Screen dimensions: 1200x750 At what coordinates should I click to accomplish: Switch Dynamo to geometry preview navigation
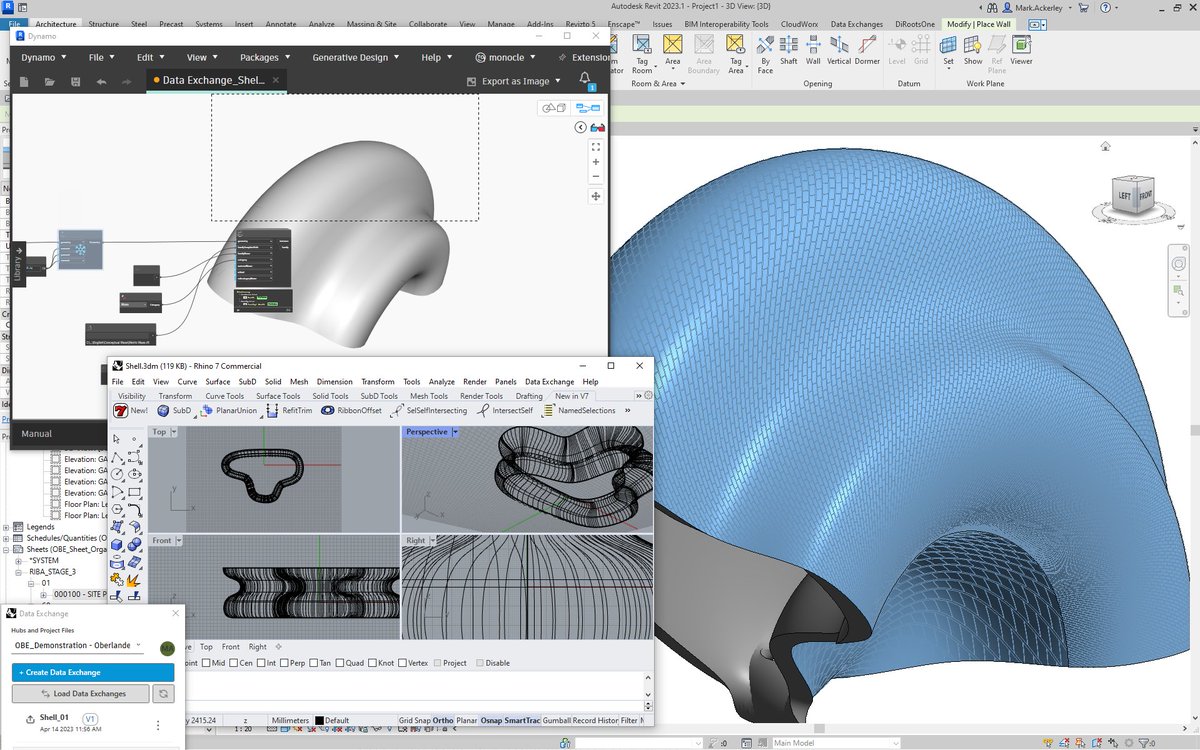click(x=553, y=108)
